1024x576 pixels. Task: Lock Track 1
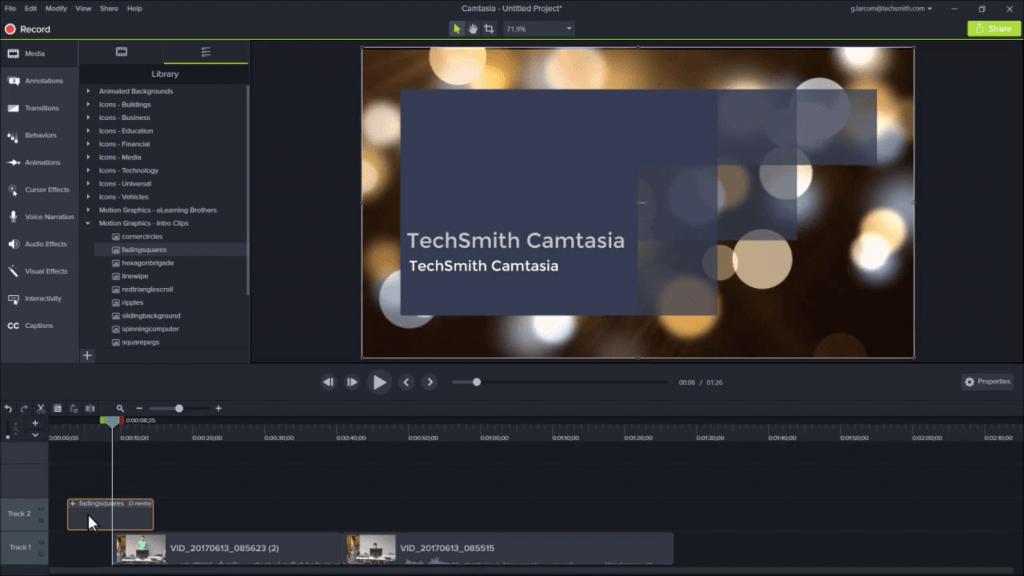(41, 554)
